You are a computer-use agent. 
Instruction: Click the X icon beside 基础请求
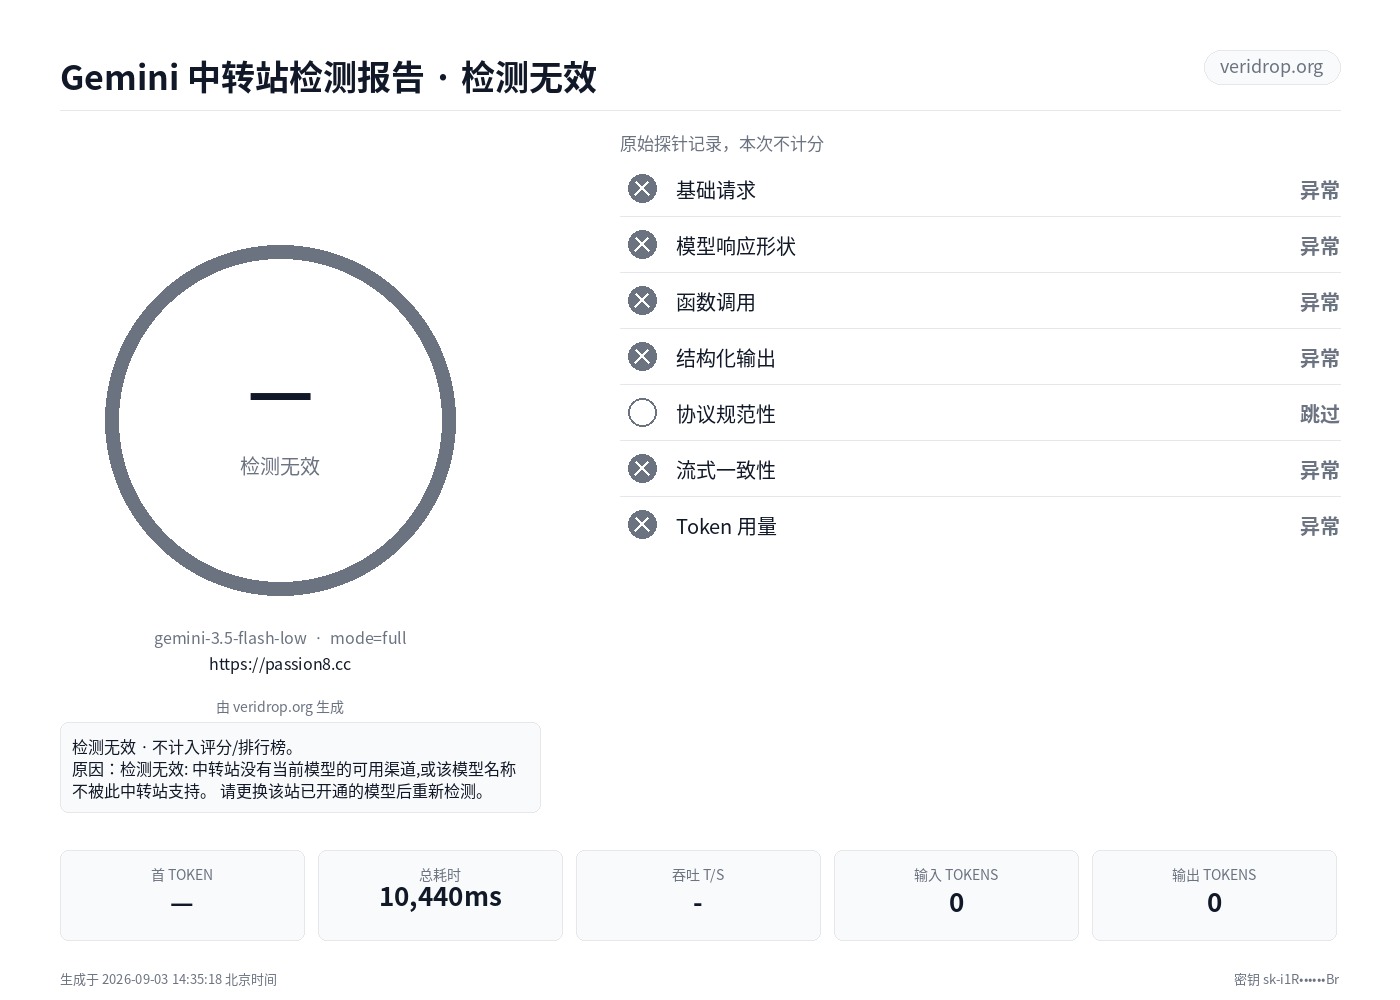tap(642, 189)
